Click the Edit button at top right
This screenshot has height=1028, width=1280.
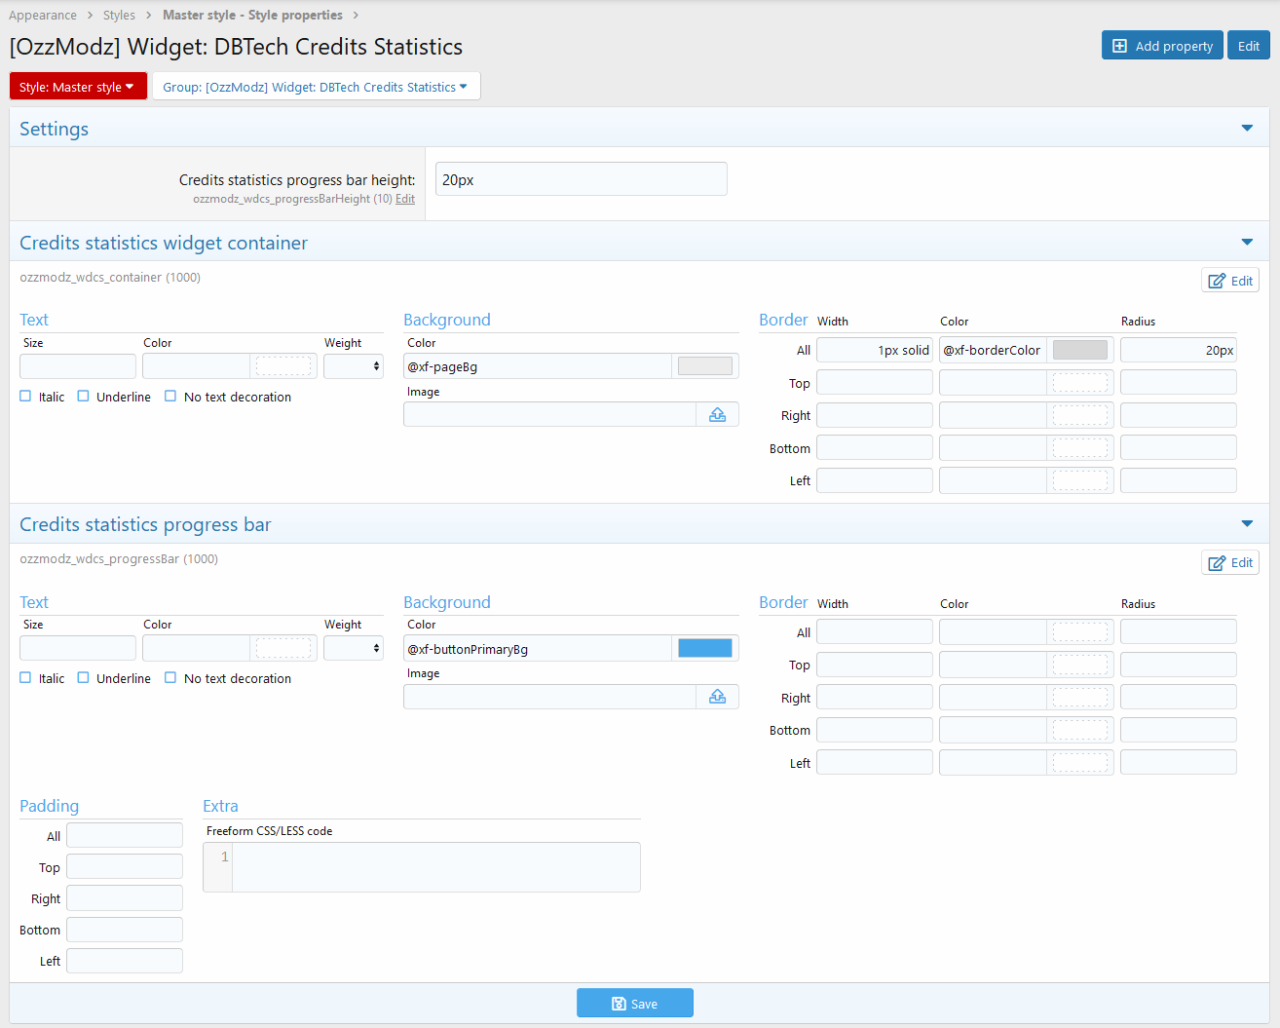(x=1248, y=46)
